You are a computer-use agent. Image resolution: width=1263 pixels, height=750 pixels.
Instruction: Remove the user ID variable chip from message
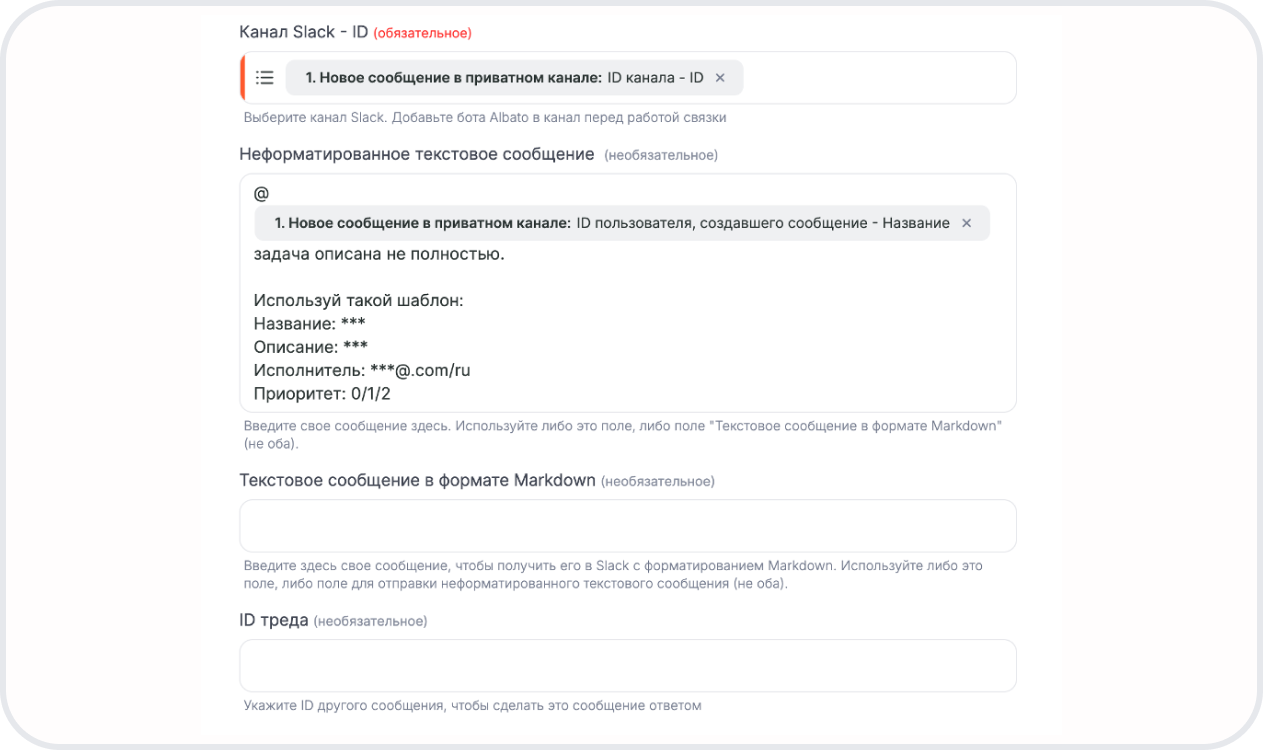coord(966,223)
